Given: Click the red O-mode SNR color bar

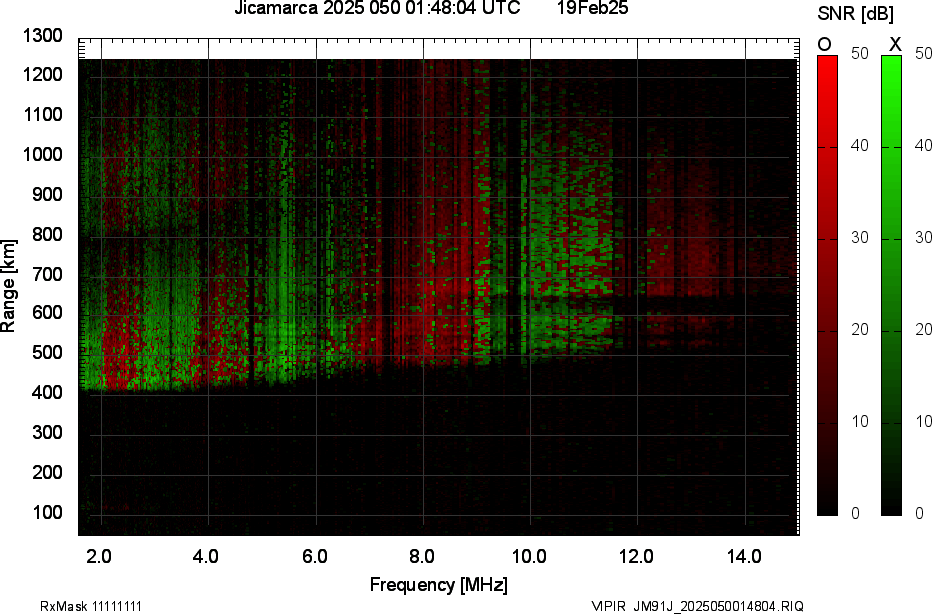Looking at the screenshot, I should (x=827, y=285).
